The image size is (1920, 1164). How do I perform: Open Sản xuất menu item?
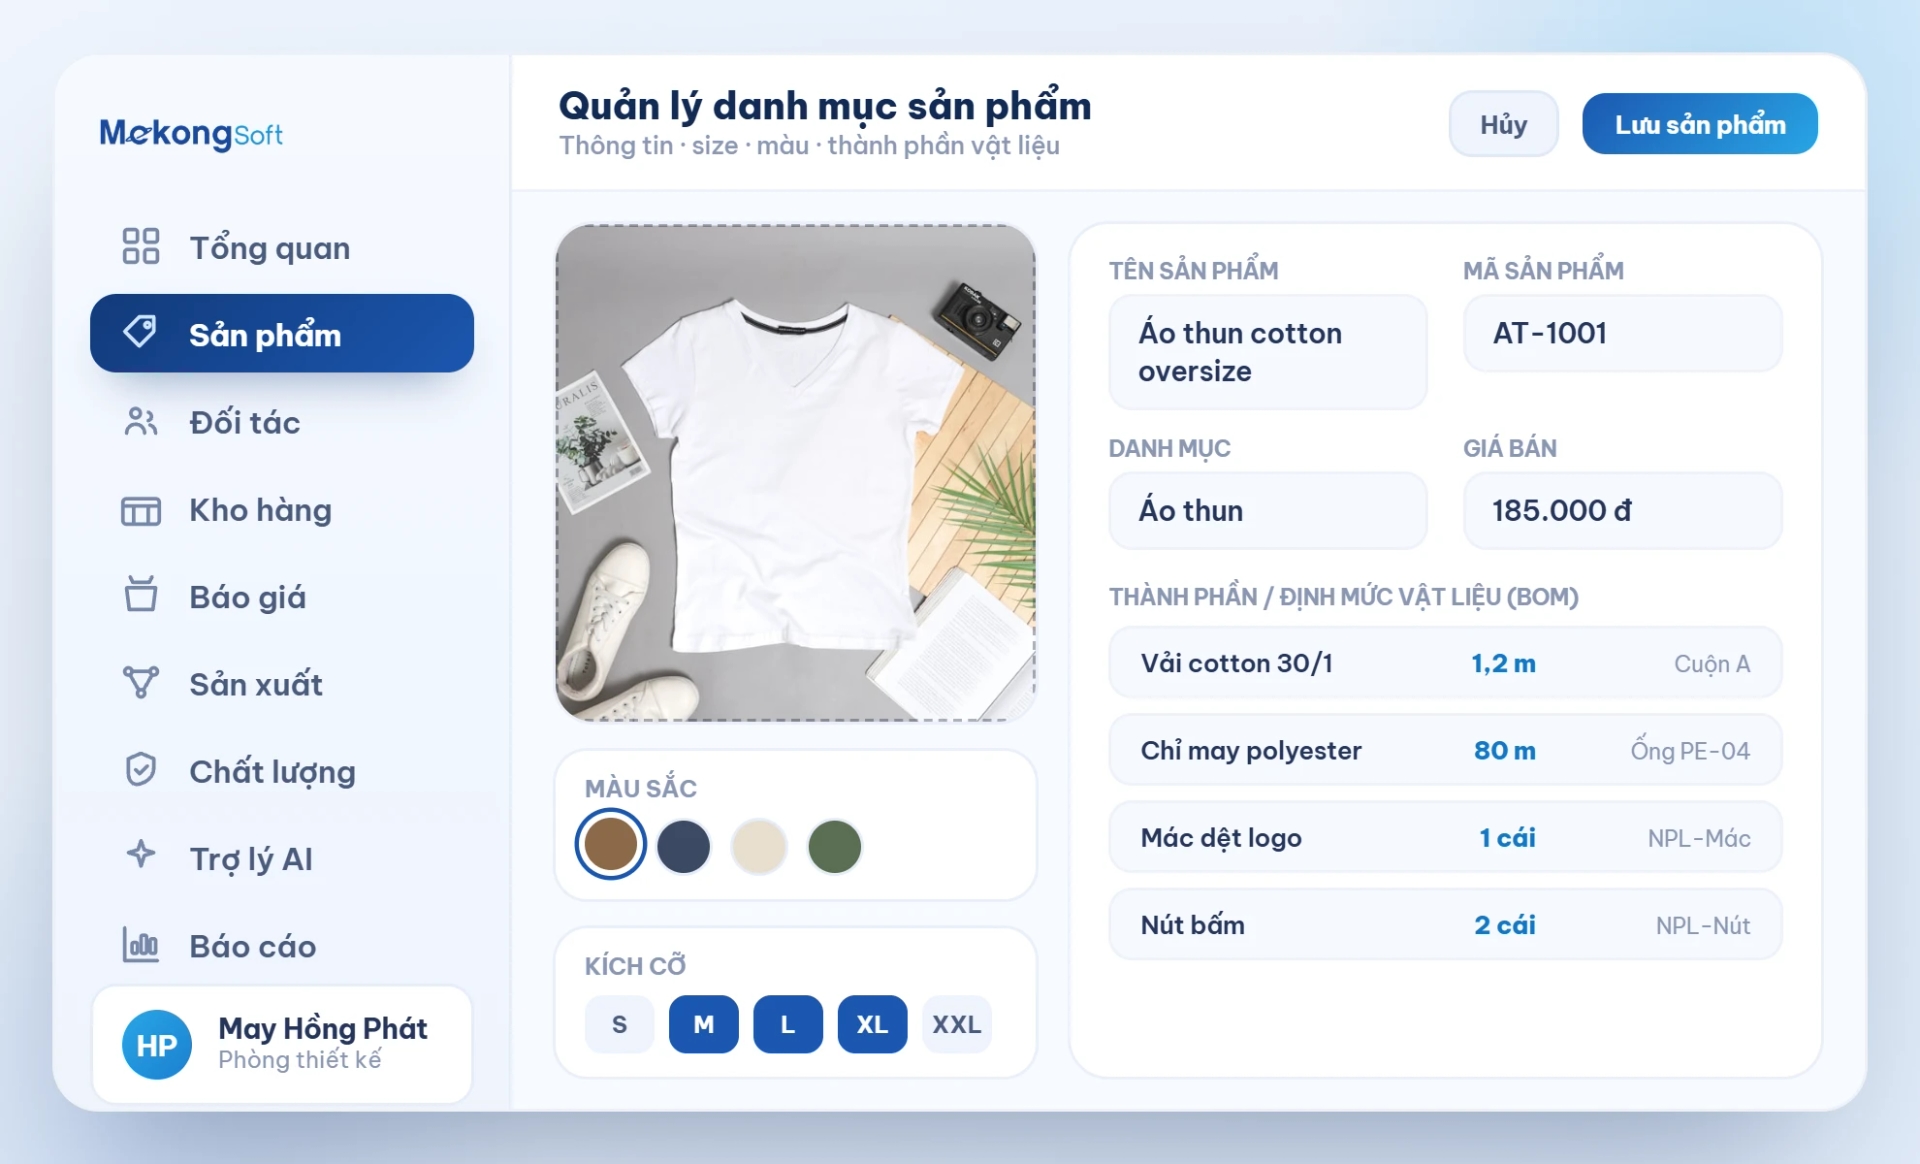[x=282, y=684]
